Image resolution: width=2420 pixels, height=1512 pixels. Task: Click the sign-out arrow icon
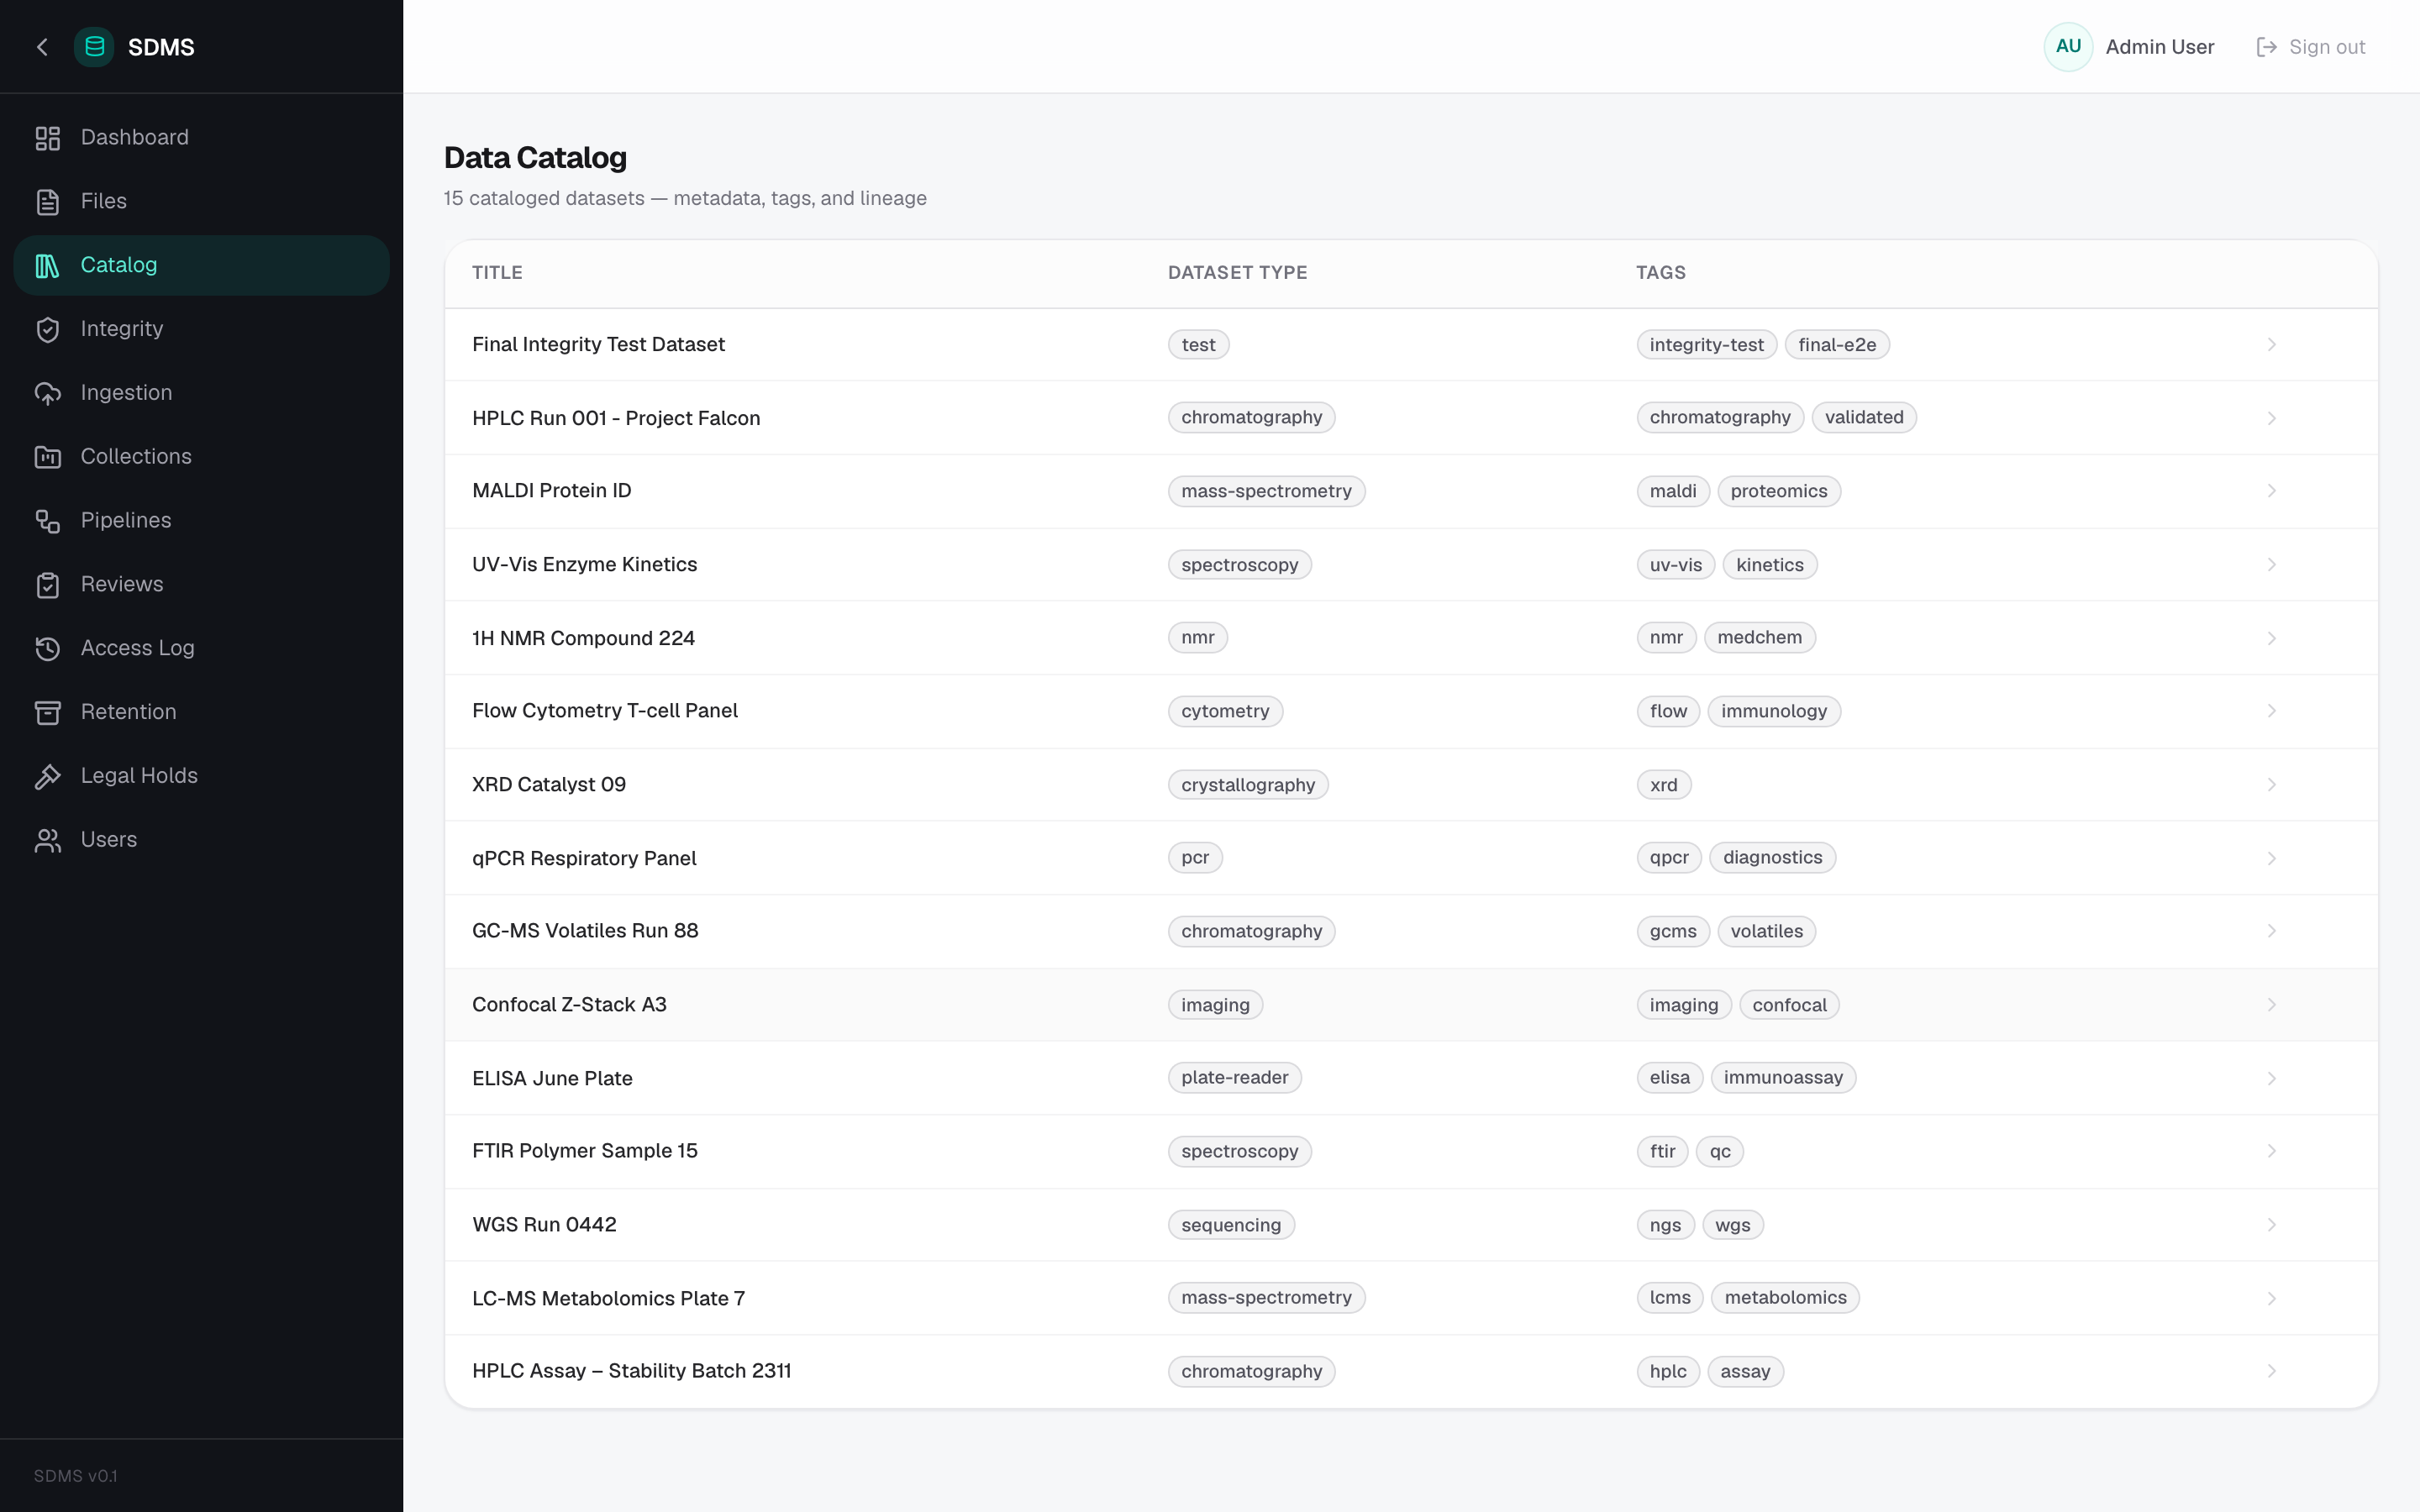click(x=2266, y=47)
